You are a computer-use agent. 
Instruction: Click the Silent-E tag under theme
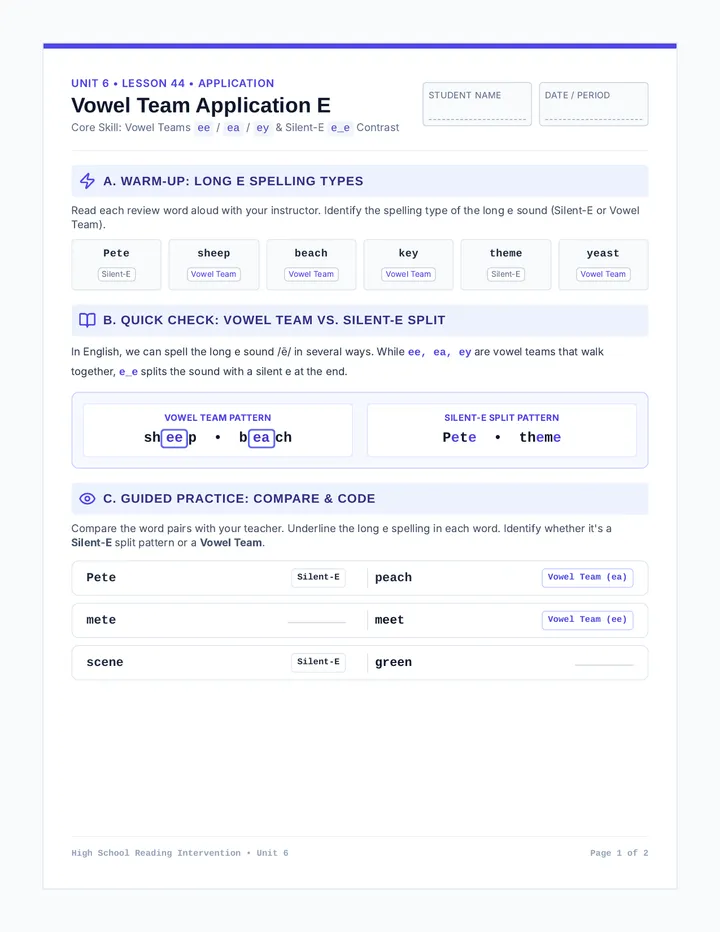(x=506, y=274)
